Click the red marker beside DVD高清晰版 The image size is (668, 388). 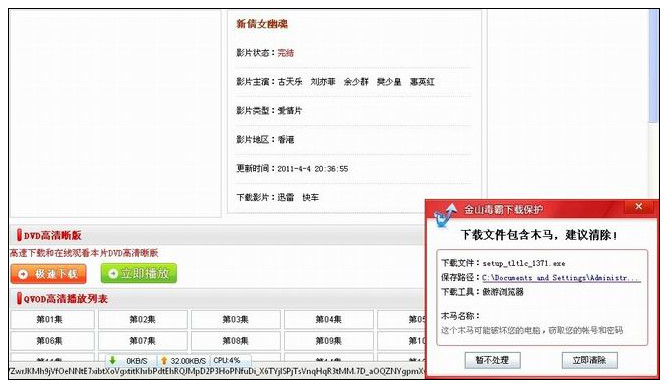[19, 235]
